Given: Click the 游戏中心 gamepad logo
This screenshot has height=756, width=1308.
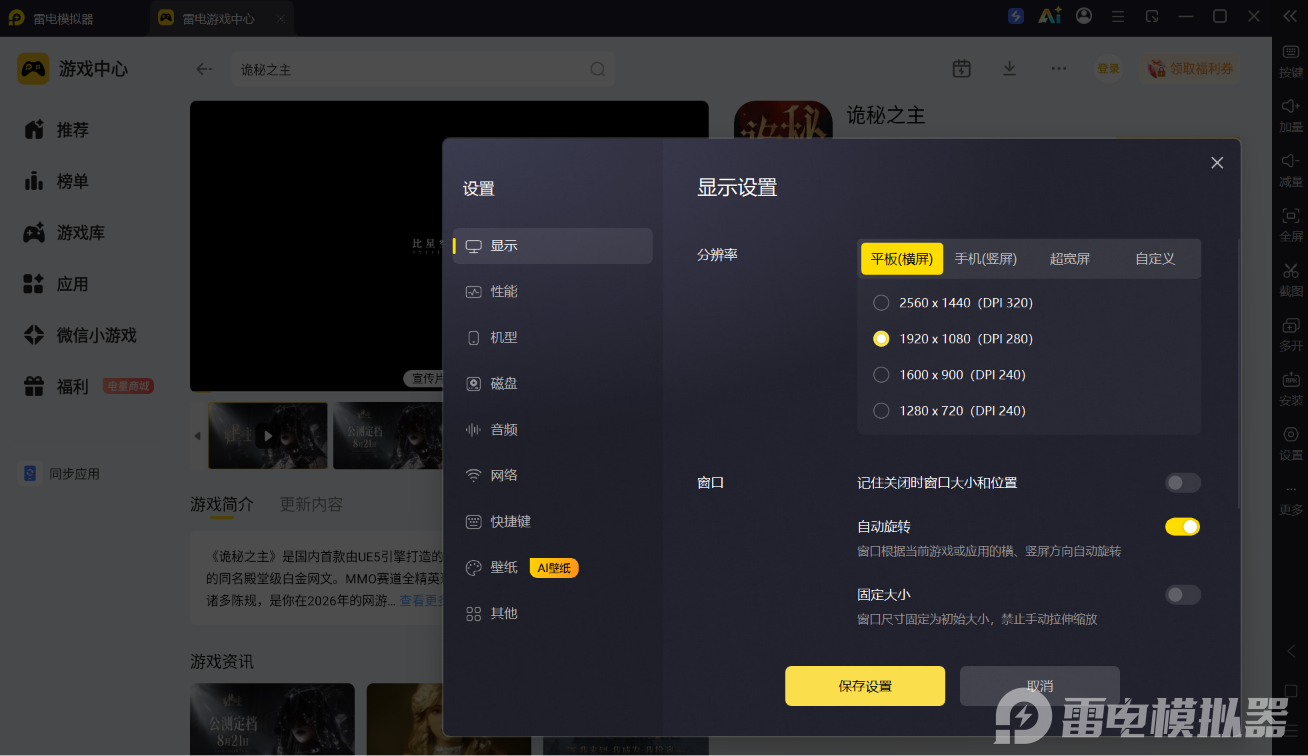Looking at the screenshot, I should [x=33, y=68].
